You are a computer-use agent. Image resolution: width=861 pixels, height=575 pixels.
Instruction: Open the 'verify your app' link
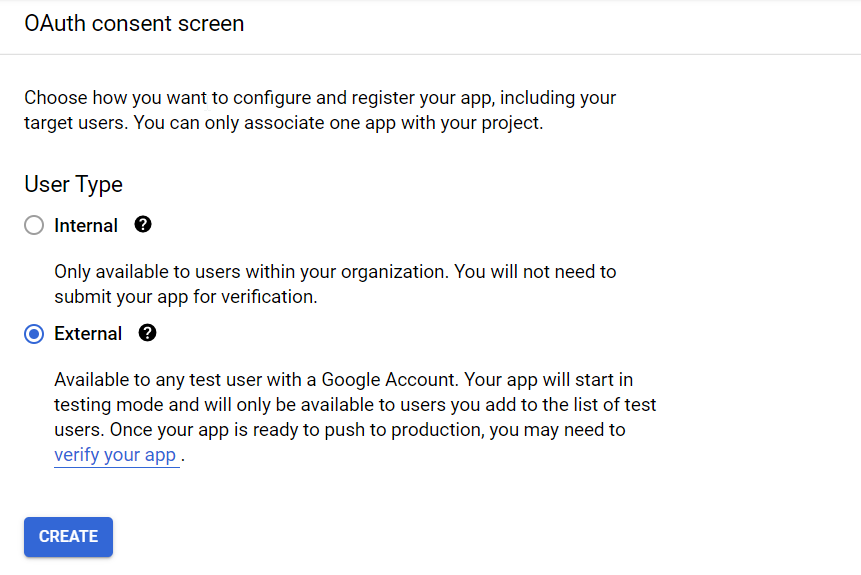tap(115, 455)
